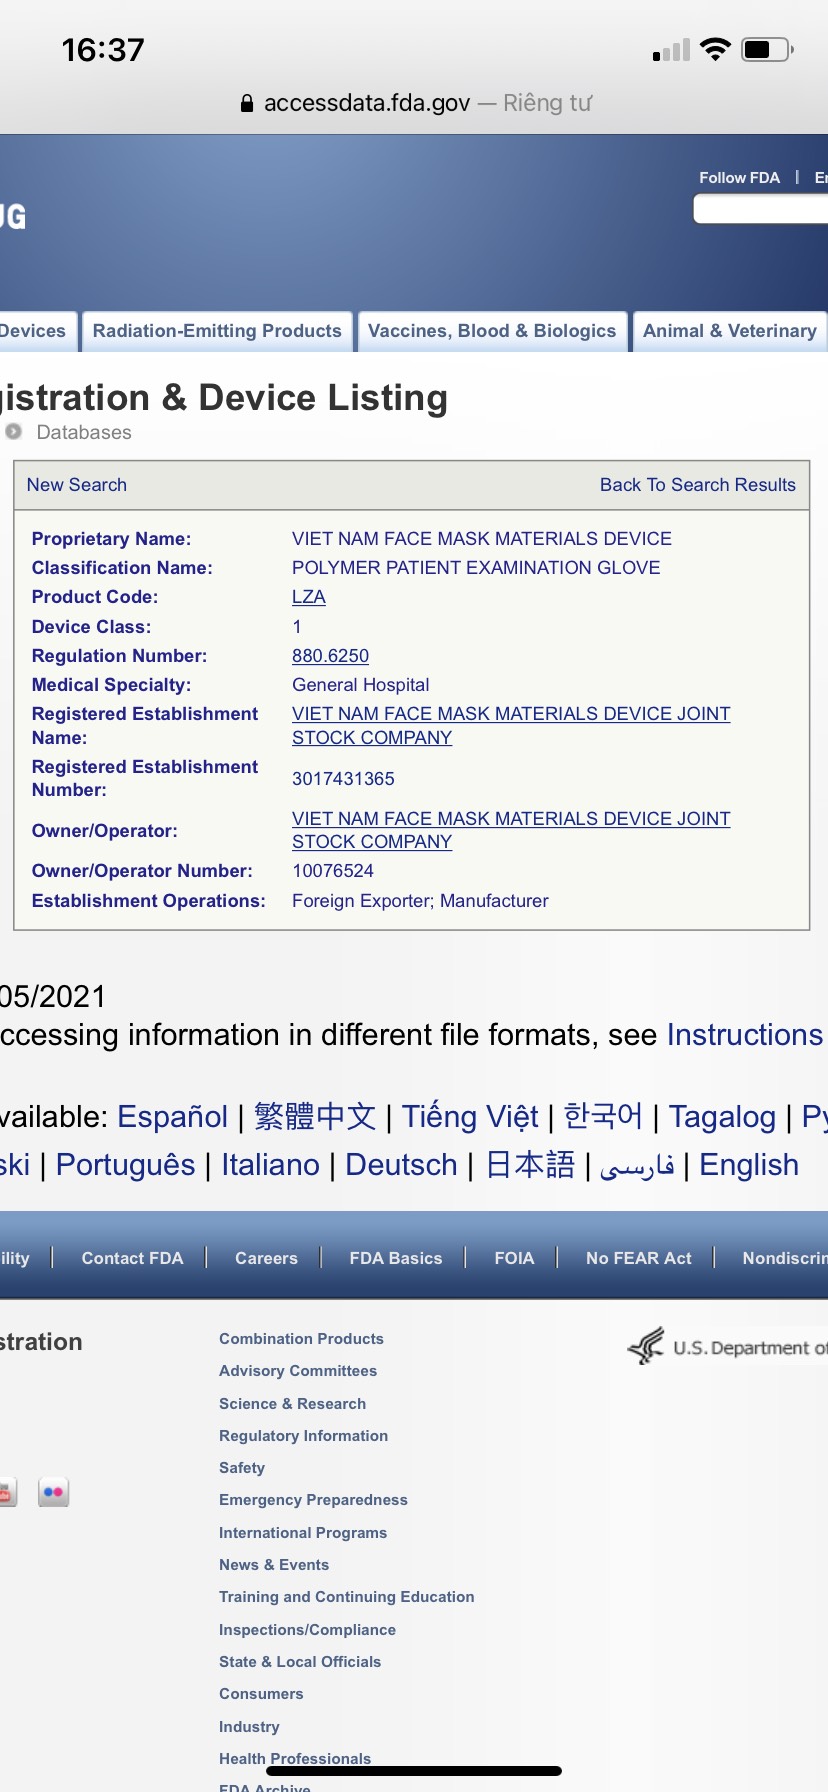Open the Flickr social icon
The width and height of the screenshot is (828, 1792).
(53, 1492)
